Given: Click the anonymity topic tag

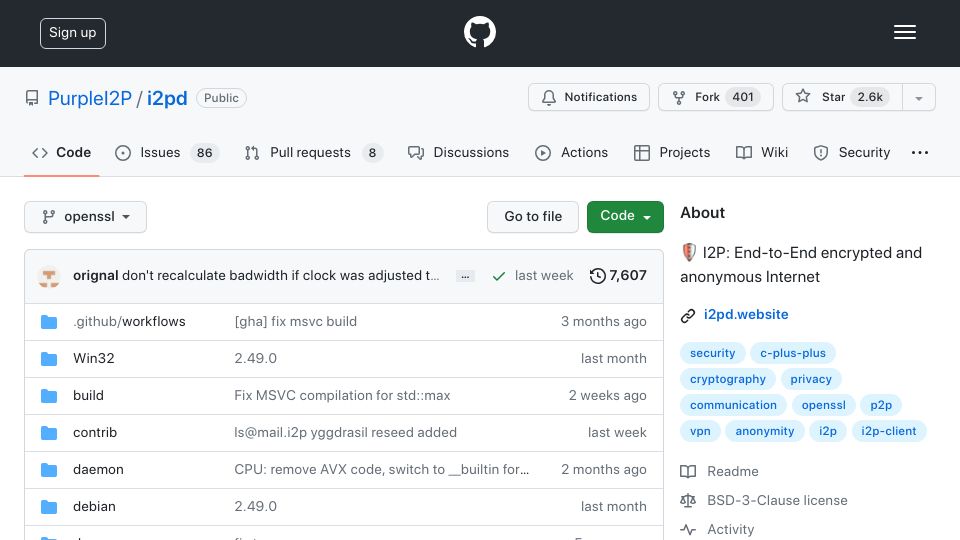Looking at the screenshot, I should pos(765,431).
